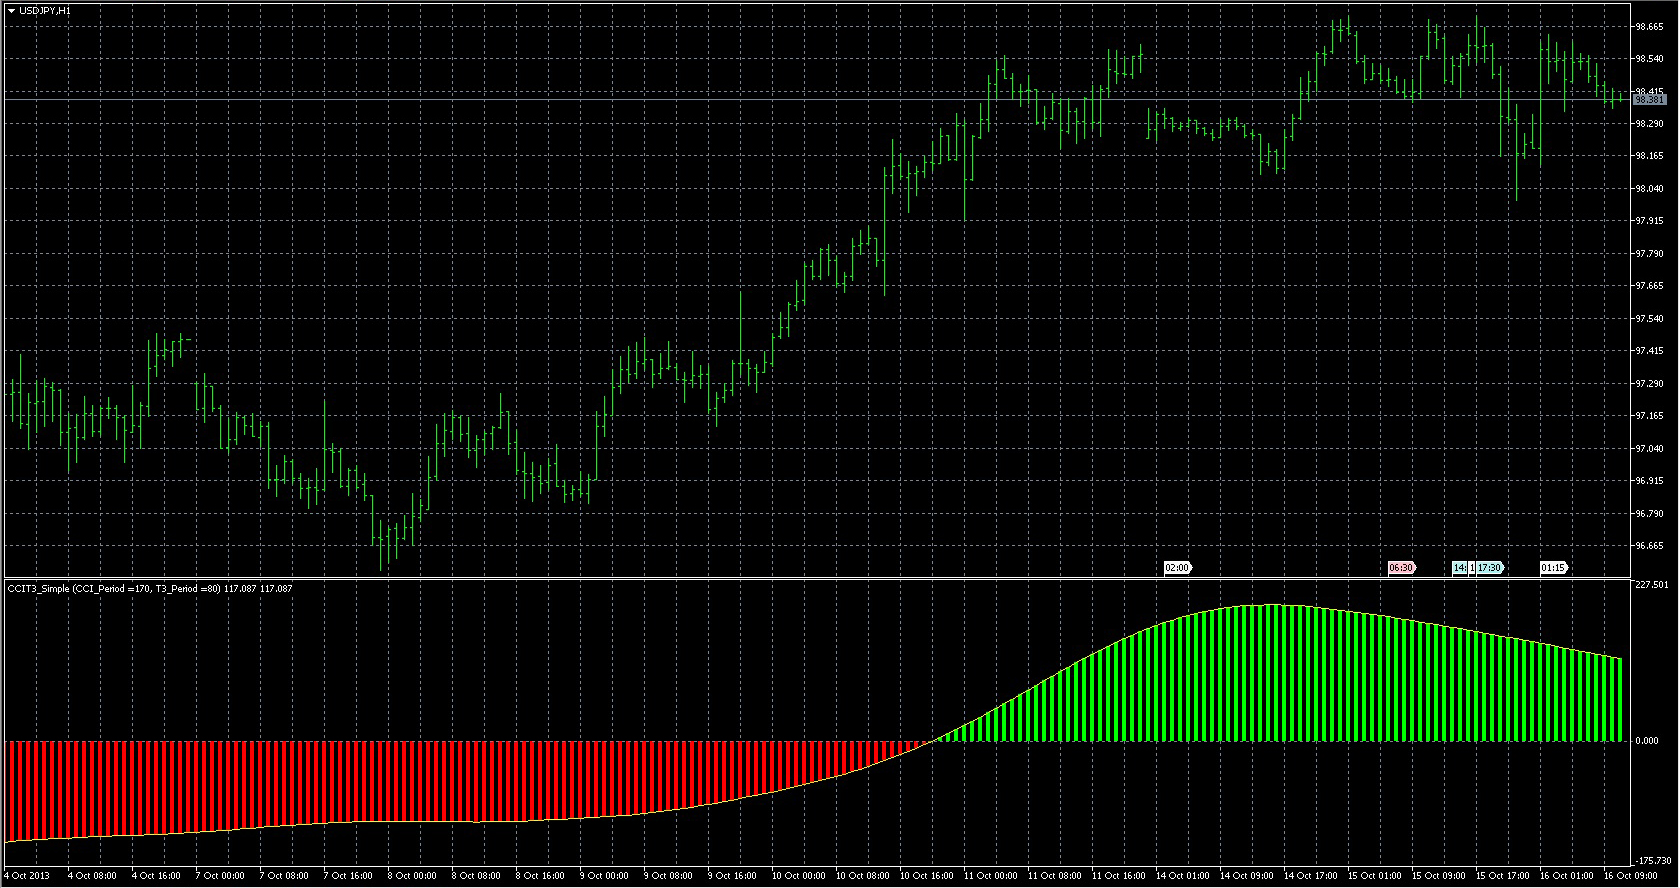Click the 96.915 price scale value
1680x888 pixels.
(x=1648, y=481)
